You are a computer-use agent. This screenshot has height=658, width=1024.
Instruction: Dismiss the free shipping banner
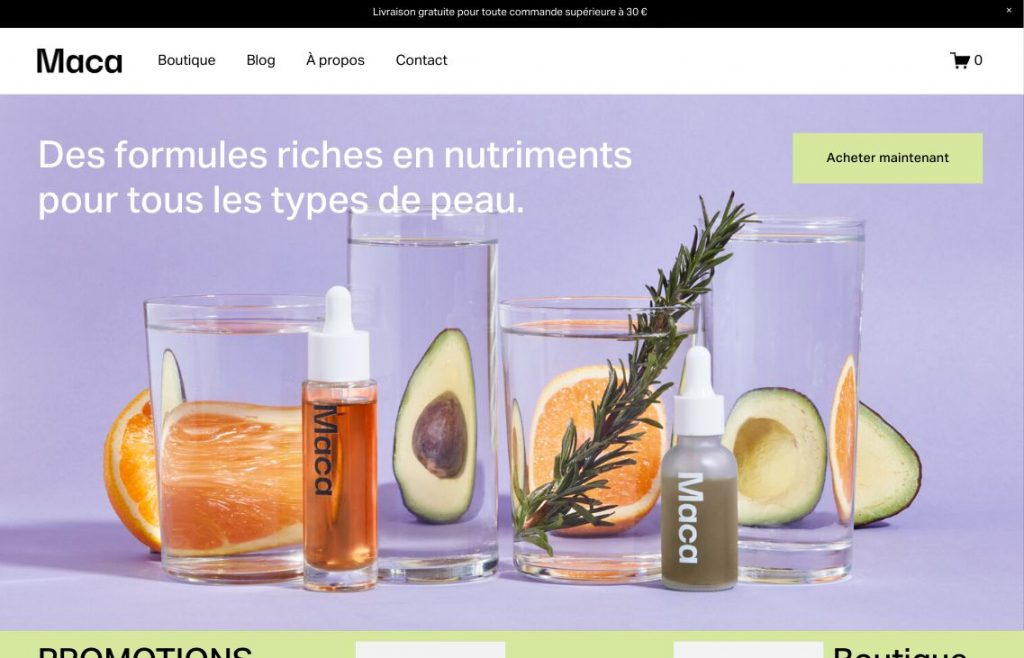pyautogui.click(x=1009, y=10)
